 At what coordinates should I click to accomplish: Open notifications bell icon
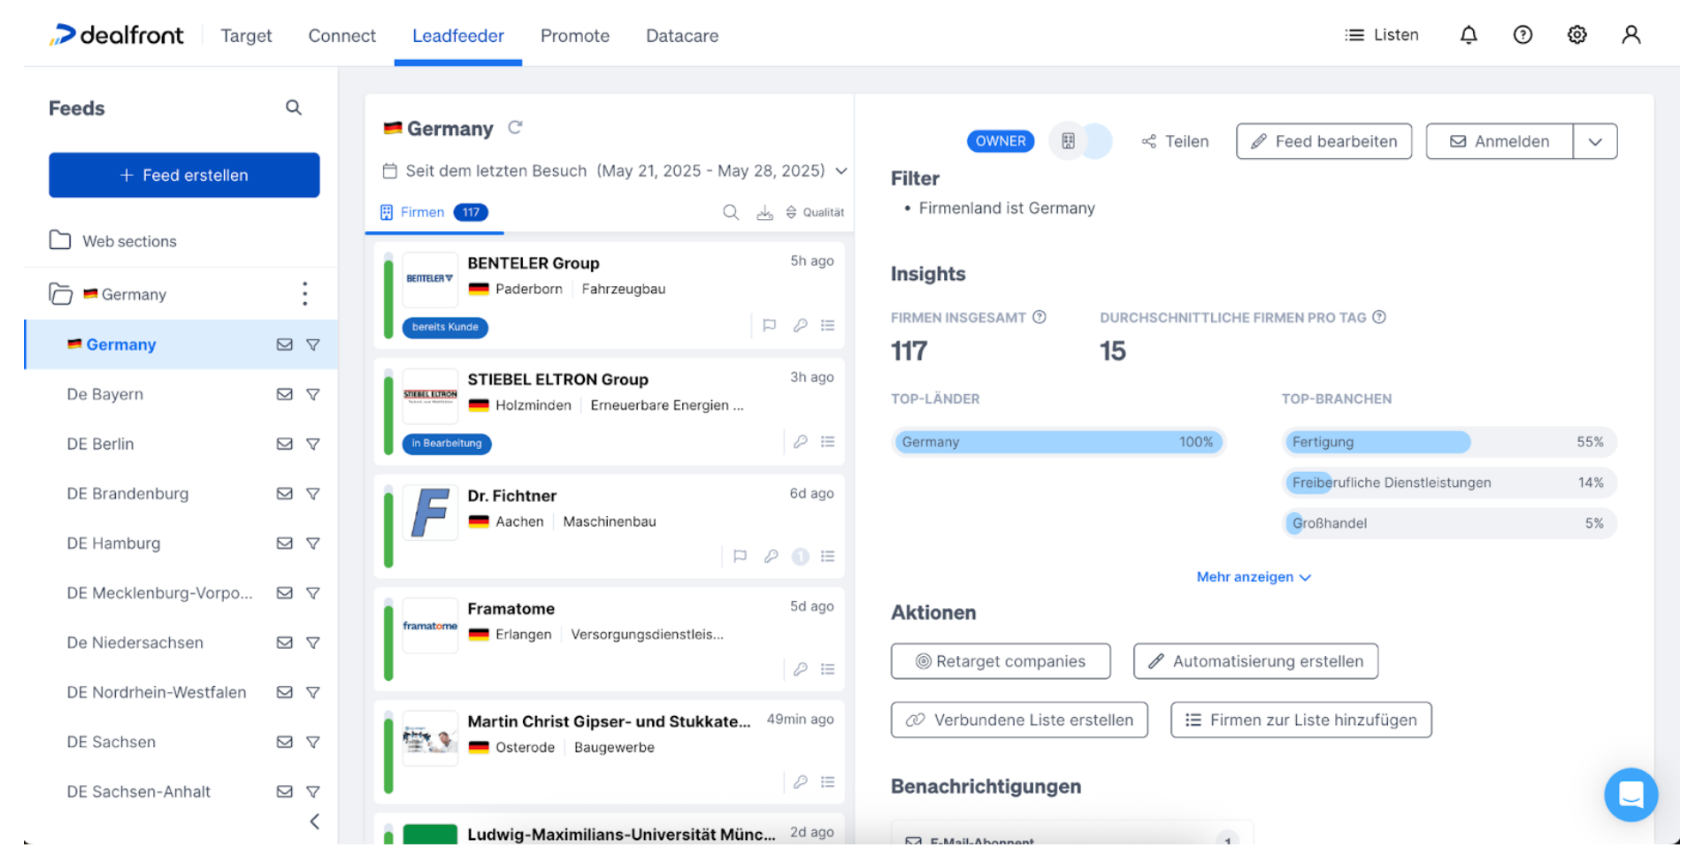point(1468,35)
